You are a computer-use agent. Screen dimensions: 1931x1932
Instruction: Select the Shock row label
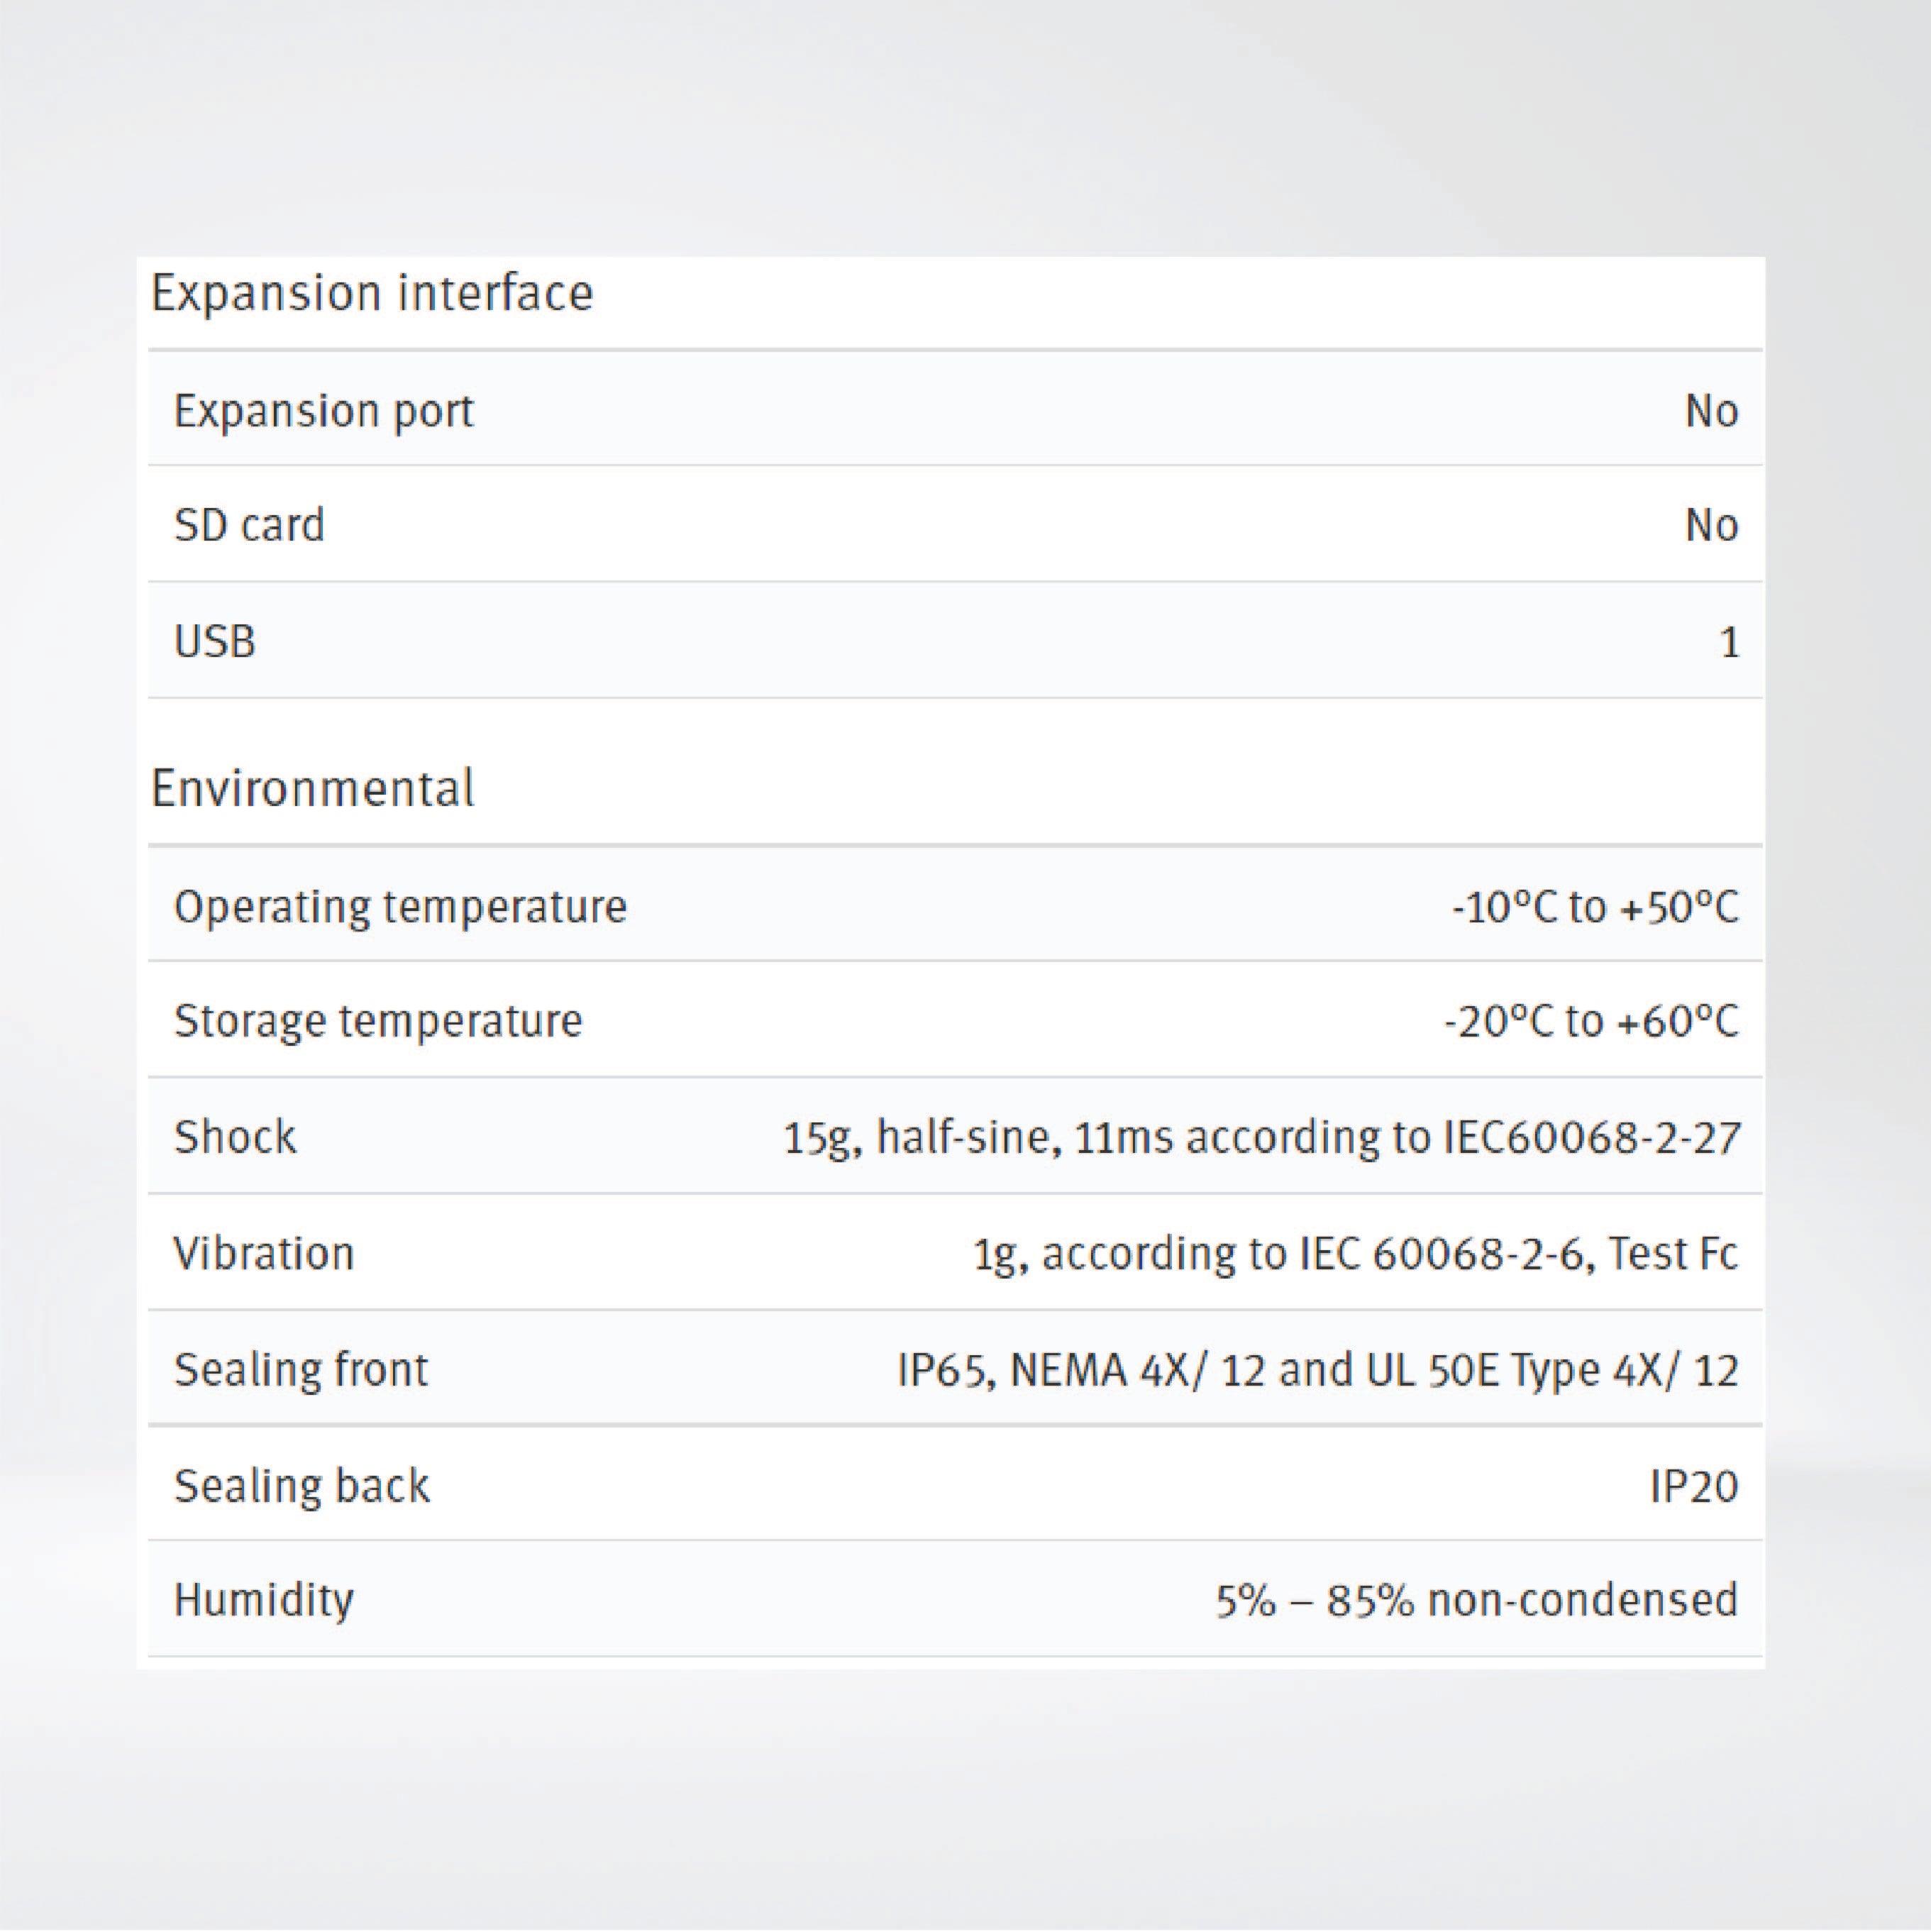(x=235, y=1137)
